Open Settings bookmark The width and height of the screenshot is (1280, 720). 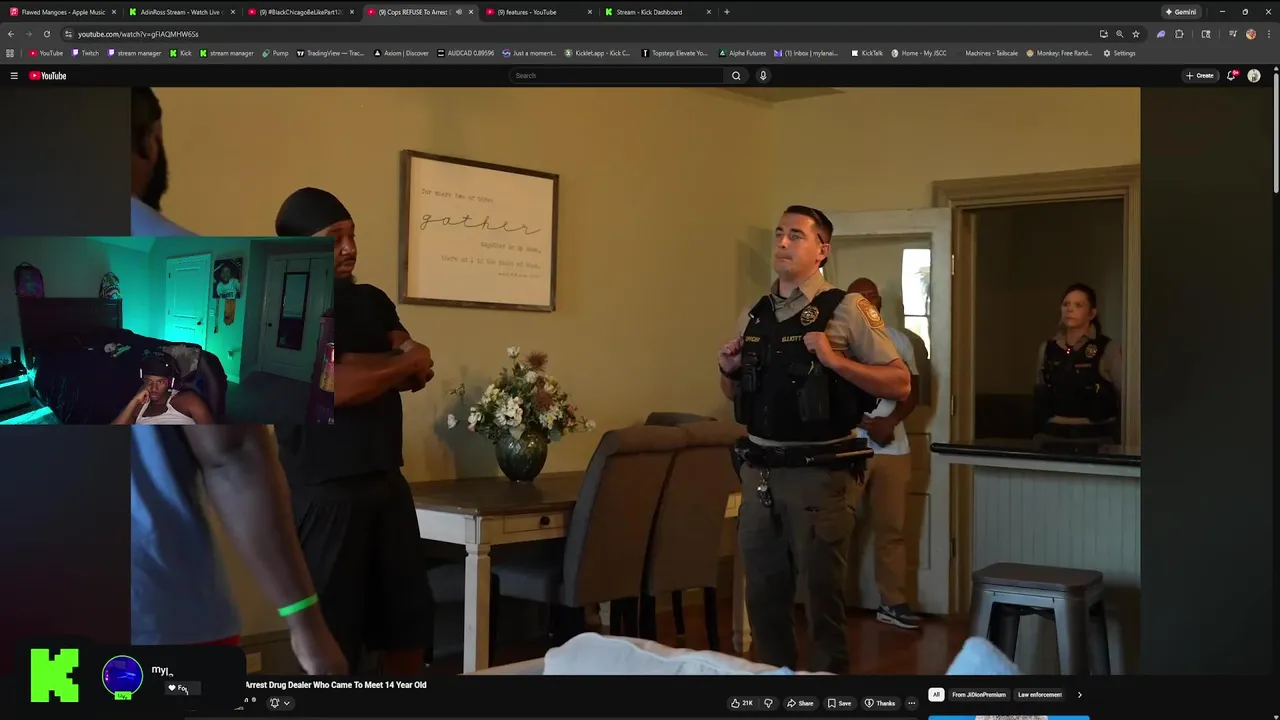pyautogui.click(x=1120, y=53)
